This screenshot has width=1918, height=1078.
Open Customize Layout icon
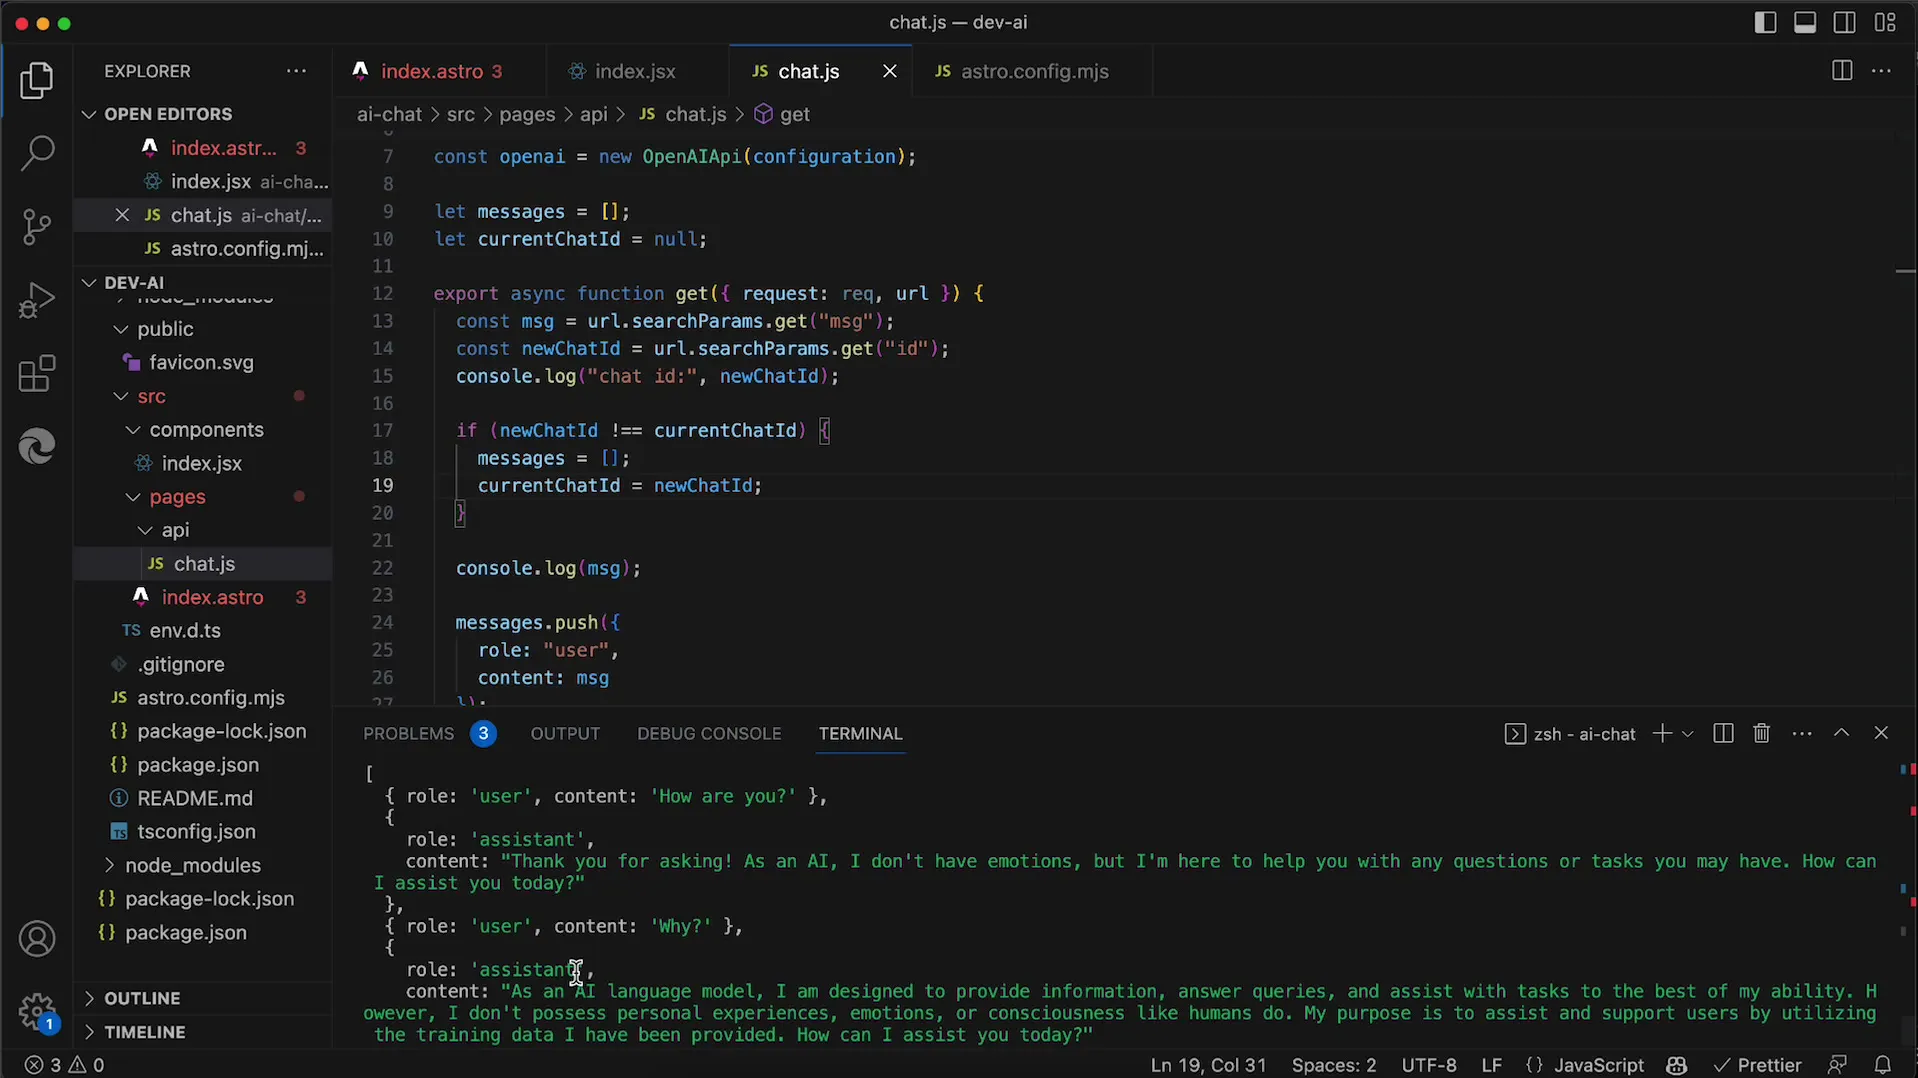(1885, 22)
